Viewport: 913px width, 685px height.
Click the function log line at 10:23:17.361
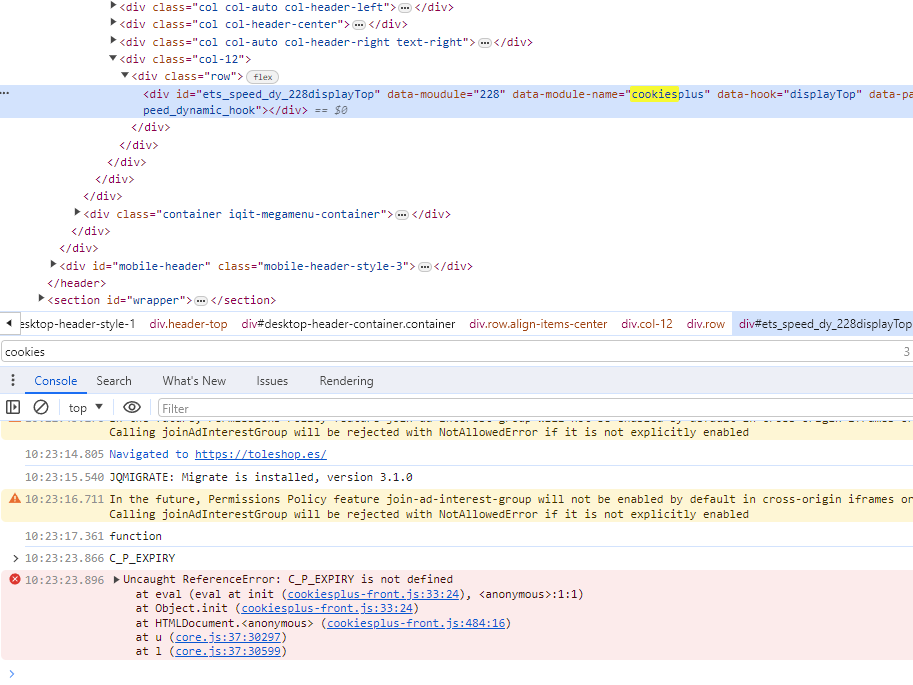[136, 536]
